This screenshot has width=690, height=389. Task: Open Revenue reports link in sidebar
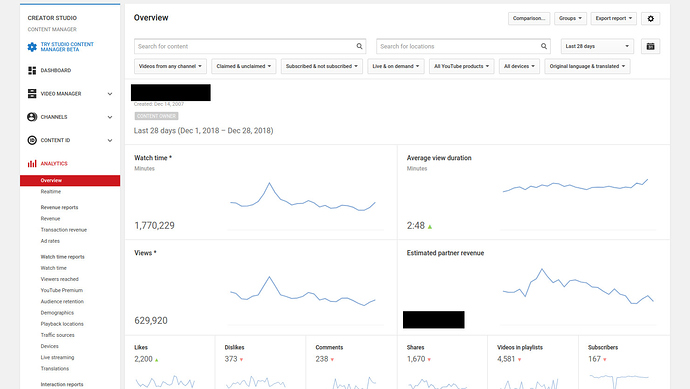pos(59,207)
